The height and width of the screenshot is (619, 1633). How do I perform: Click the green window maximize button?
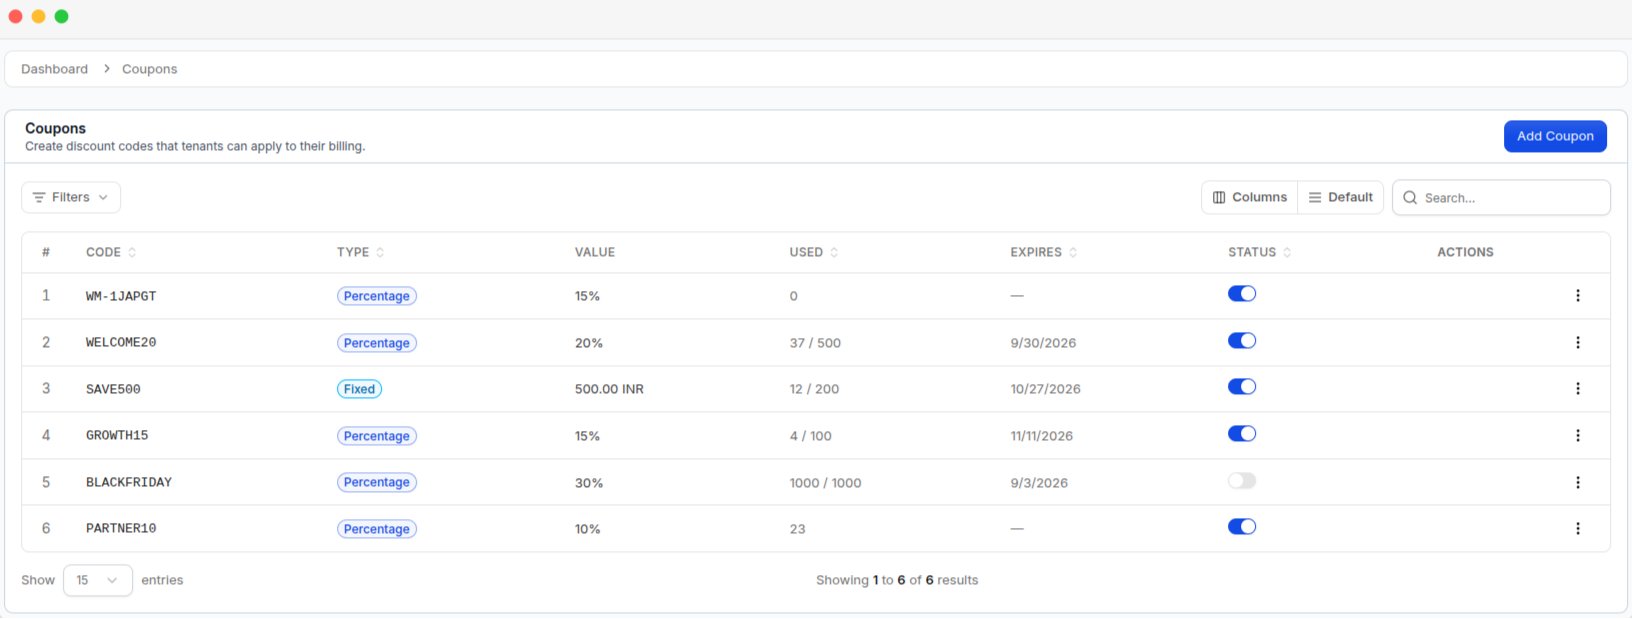(x=61, y=16)
